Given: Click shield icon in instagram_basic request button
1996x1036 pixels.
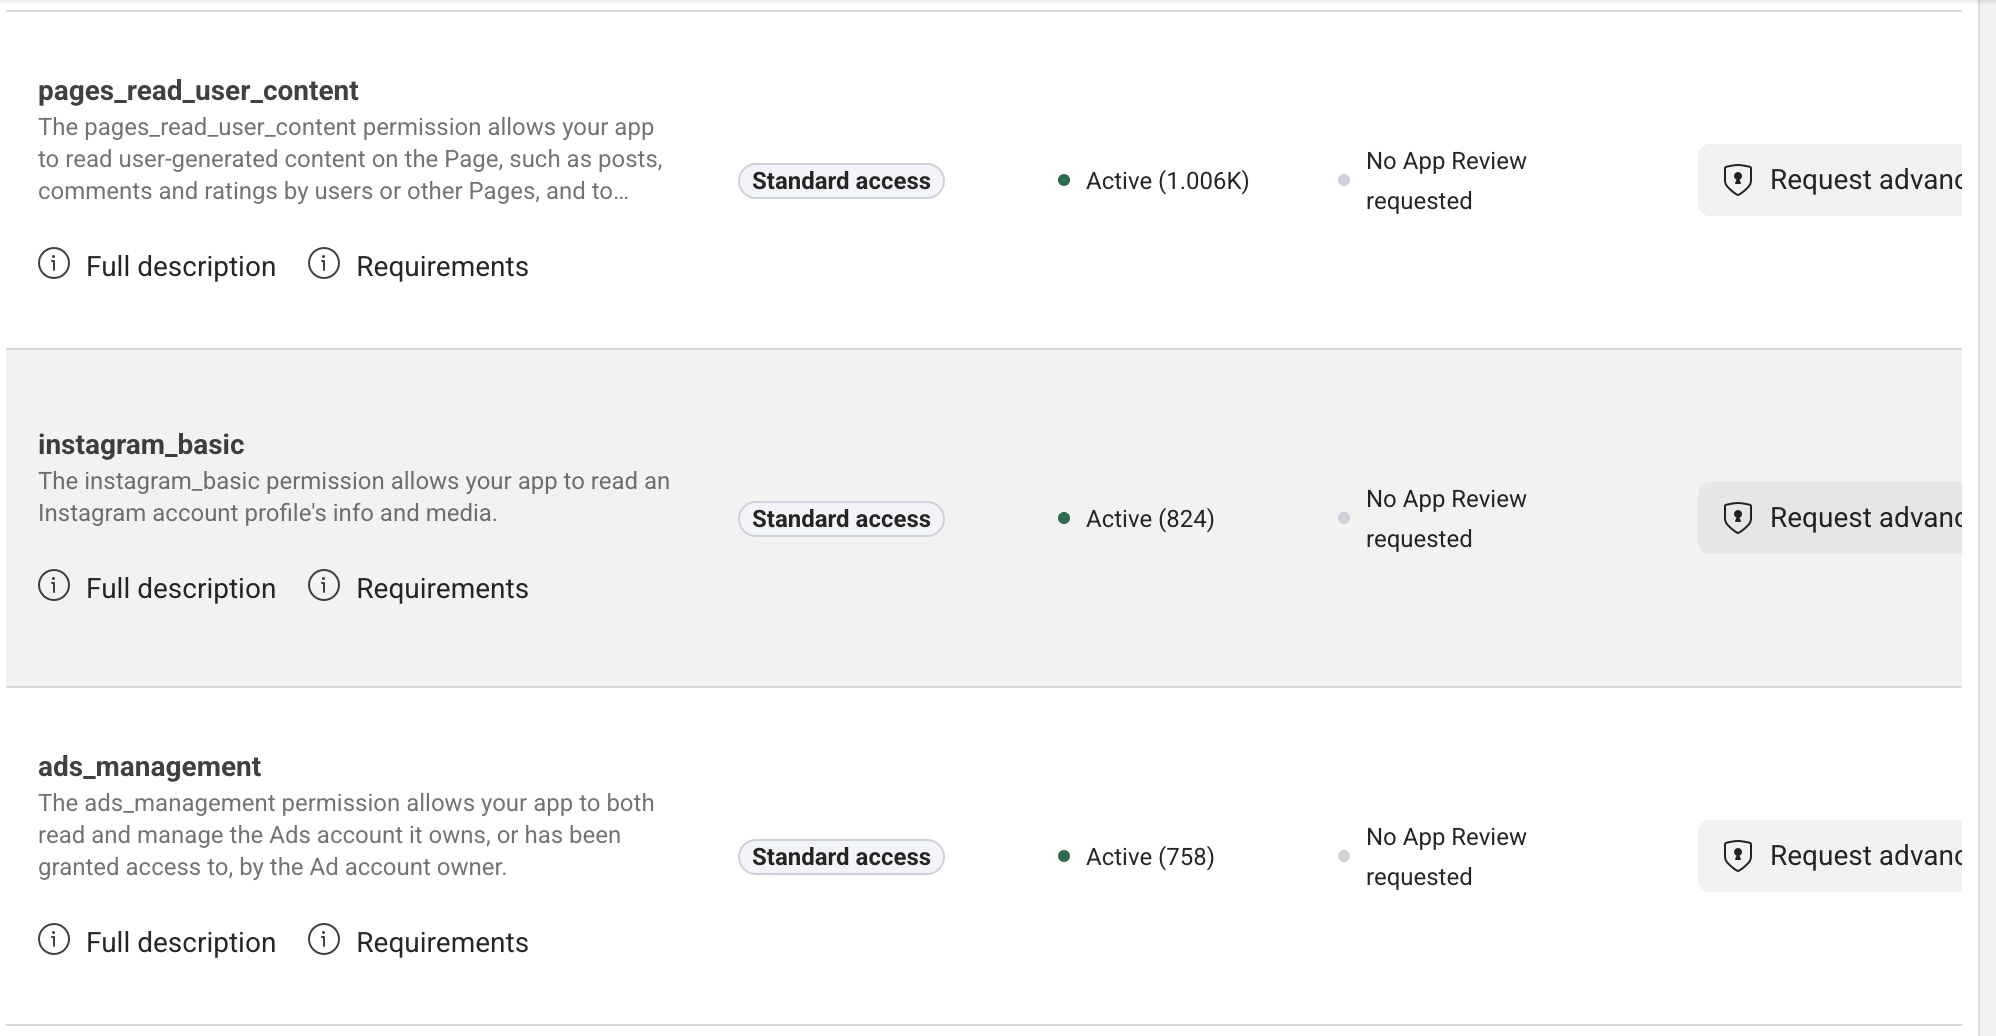Looking at the screenshot, I should coord(1738,518).
